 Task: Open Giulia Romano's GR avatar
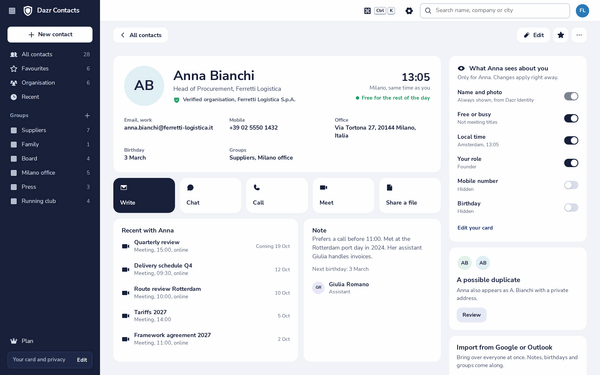pyautogui.click(x=318, y=287)
